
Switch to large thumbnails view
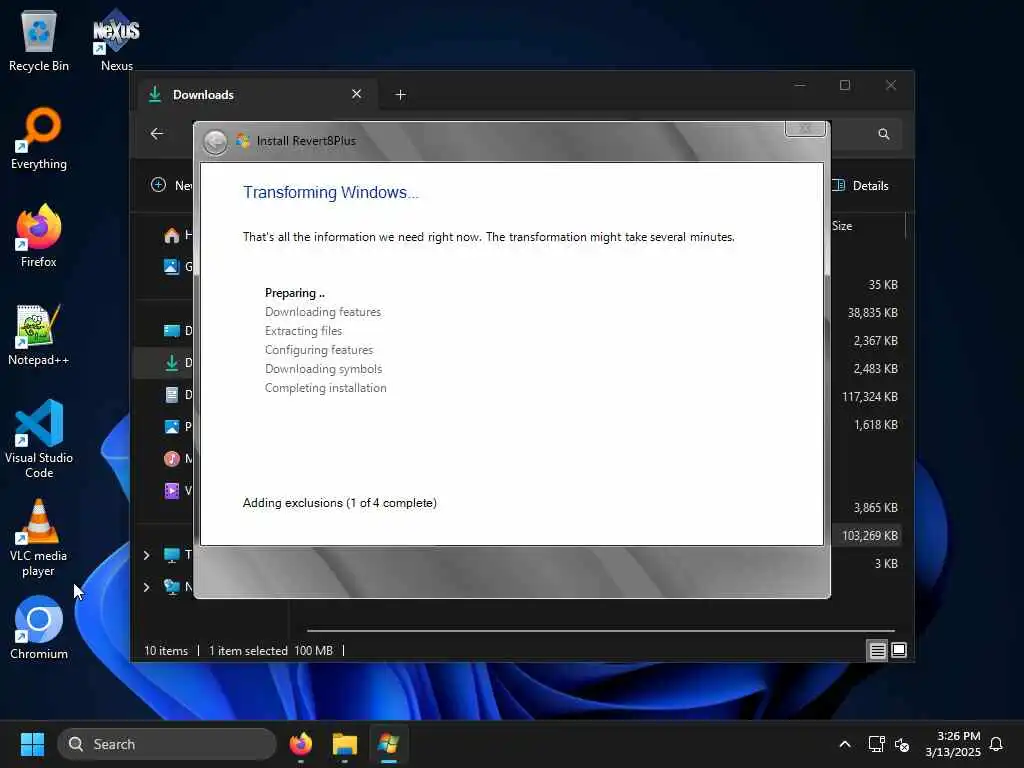click(899, 650)
